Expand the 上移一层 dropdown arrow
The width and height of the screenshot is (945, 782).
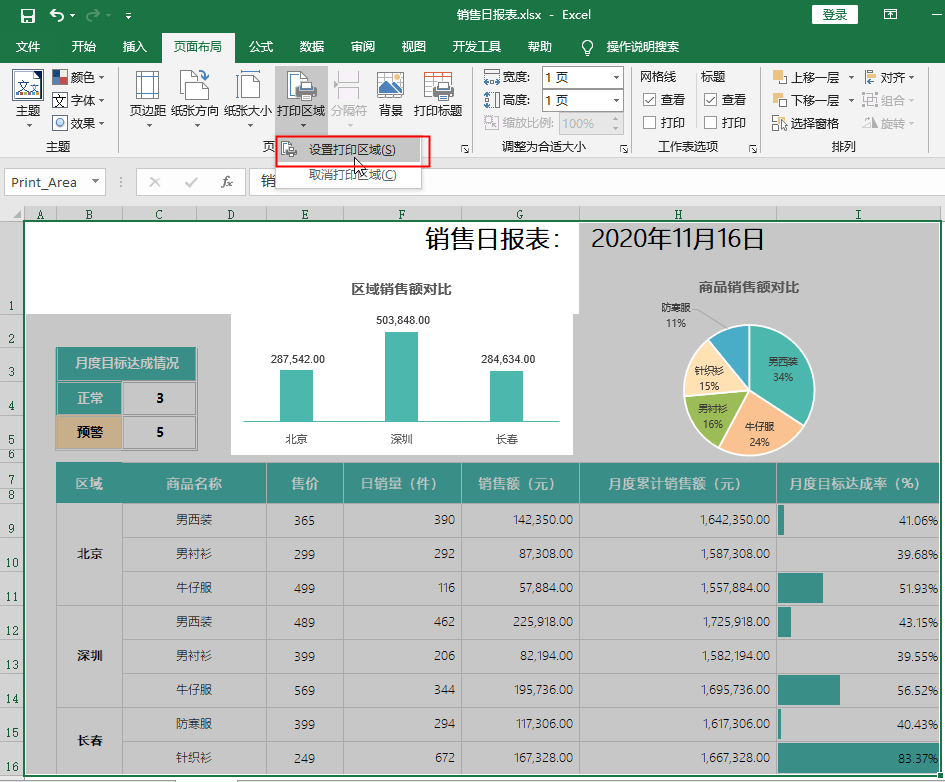point(851,77)
